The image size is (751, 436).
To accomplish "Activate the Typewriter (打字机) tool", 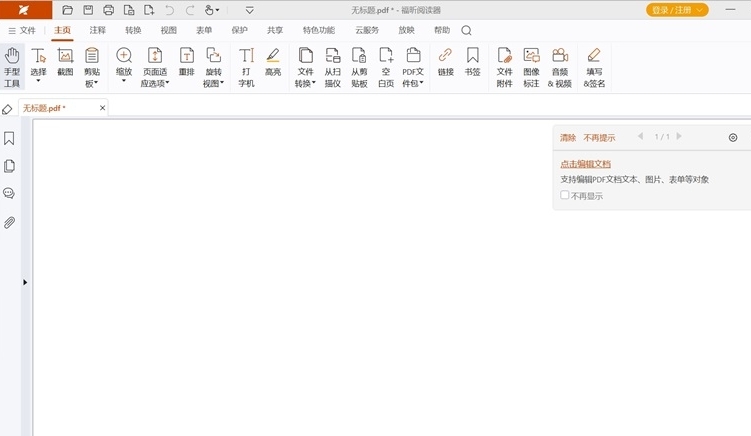I will pyautogui.click(x=246, y=67).
